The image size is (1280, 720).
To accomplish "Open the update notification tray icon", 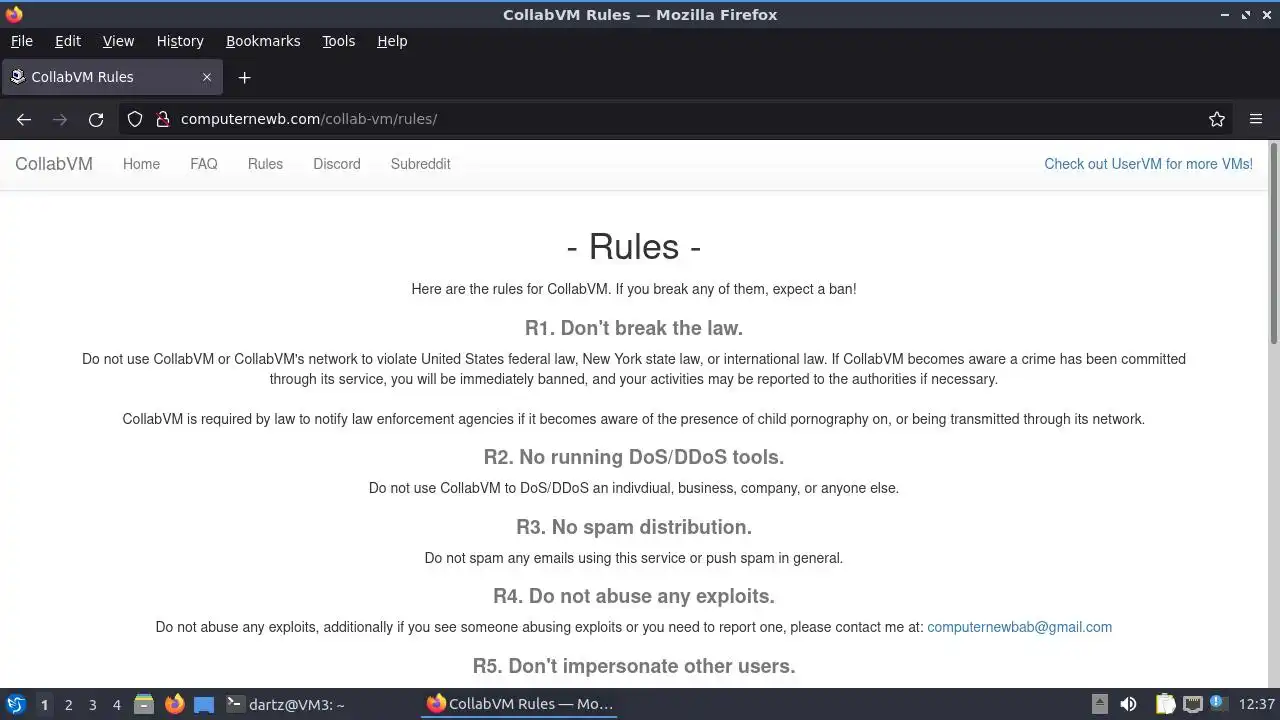I will pyautogui.click(x=1217, y=703).
